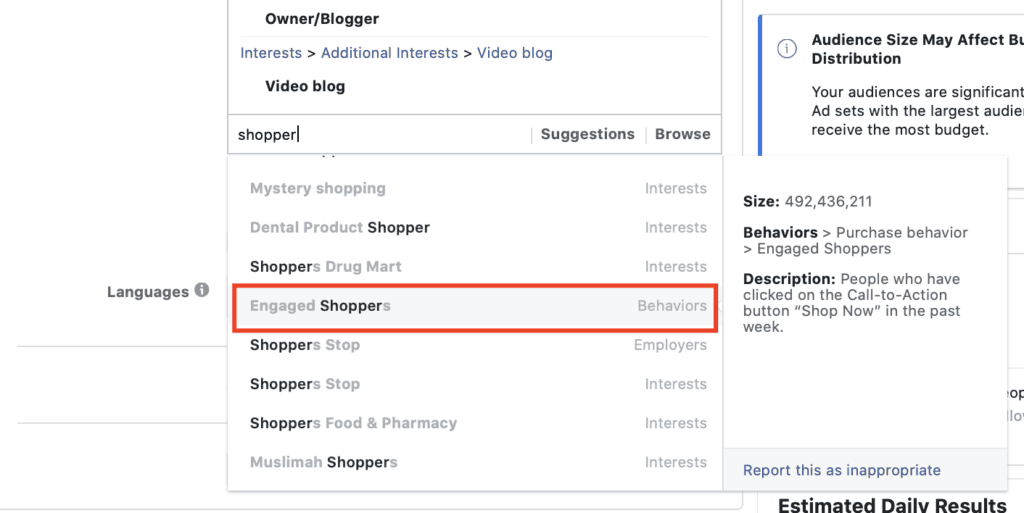Viewport: 1024px width, 513px height.
Task: Click the Audience Size info circle icon
Action: click(x=787, y=49)
